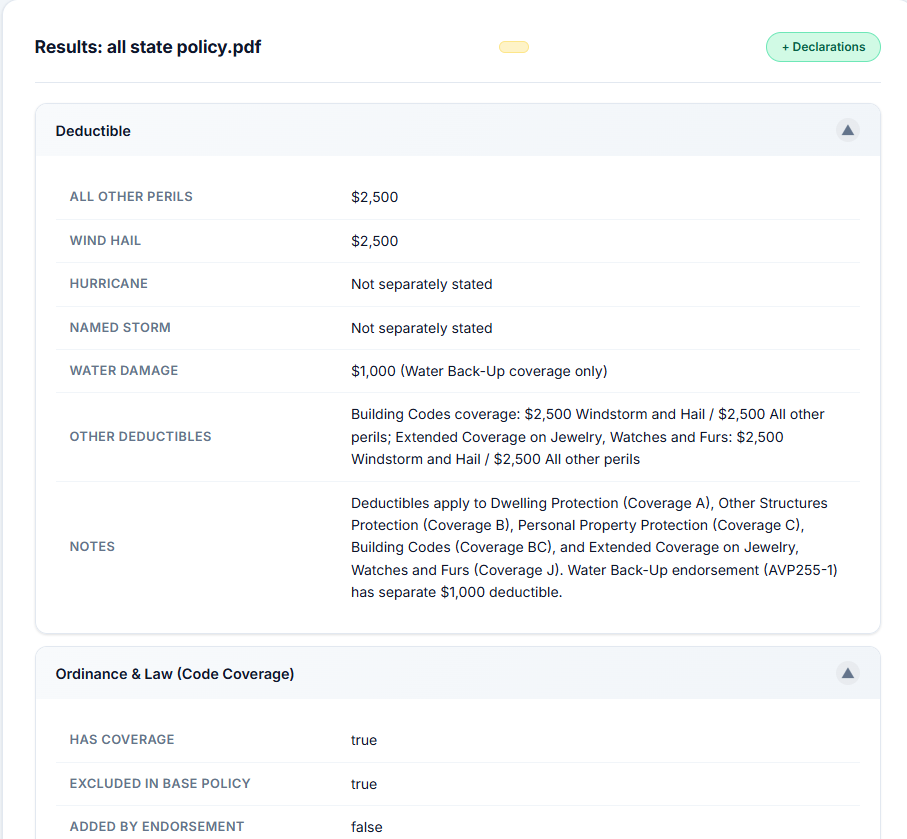Click the HAS COVERAGE true value
Screen dimensions: 907x839
[x=364, y=740]
